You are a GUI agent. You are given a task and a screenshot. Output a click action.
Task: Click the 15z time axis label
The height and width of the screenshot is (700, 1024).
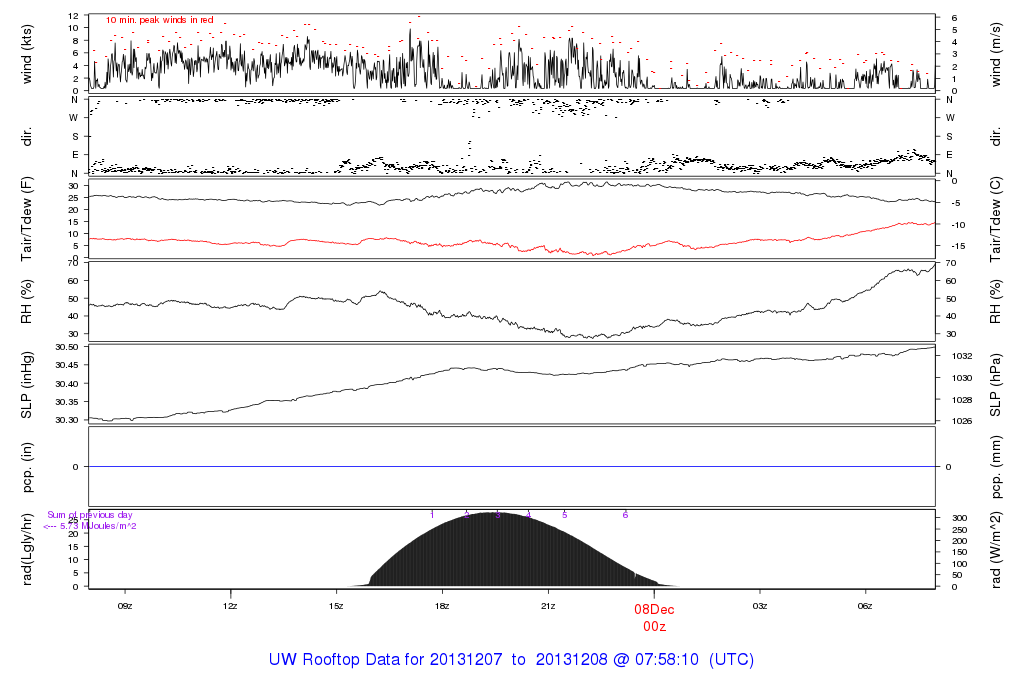[x=336, y=606]
